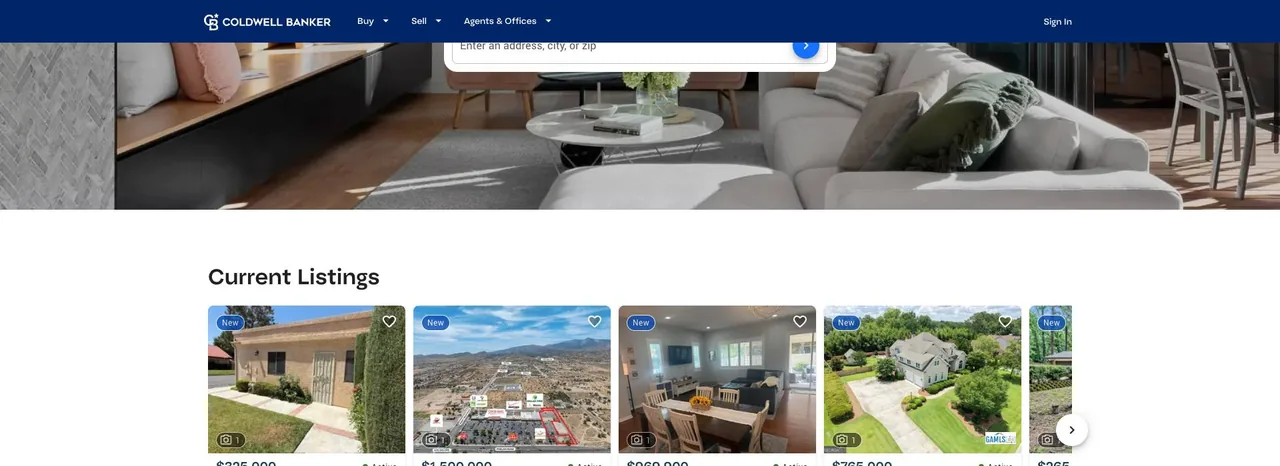1280x466 pixels.
Task: Click the Sign In link
Action: point(1057,21)
